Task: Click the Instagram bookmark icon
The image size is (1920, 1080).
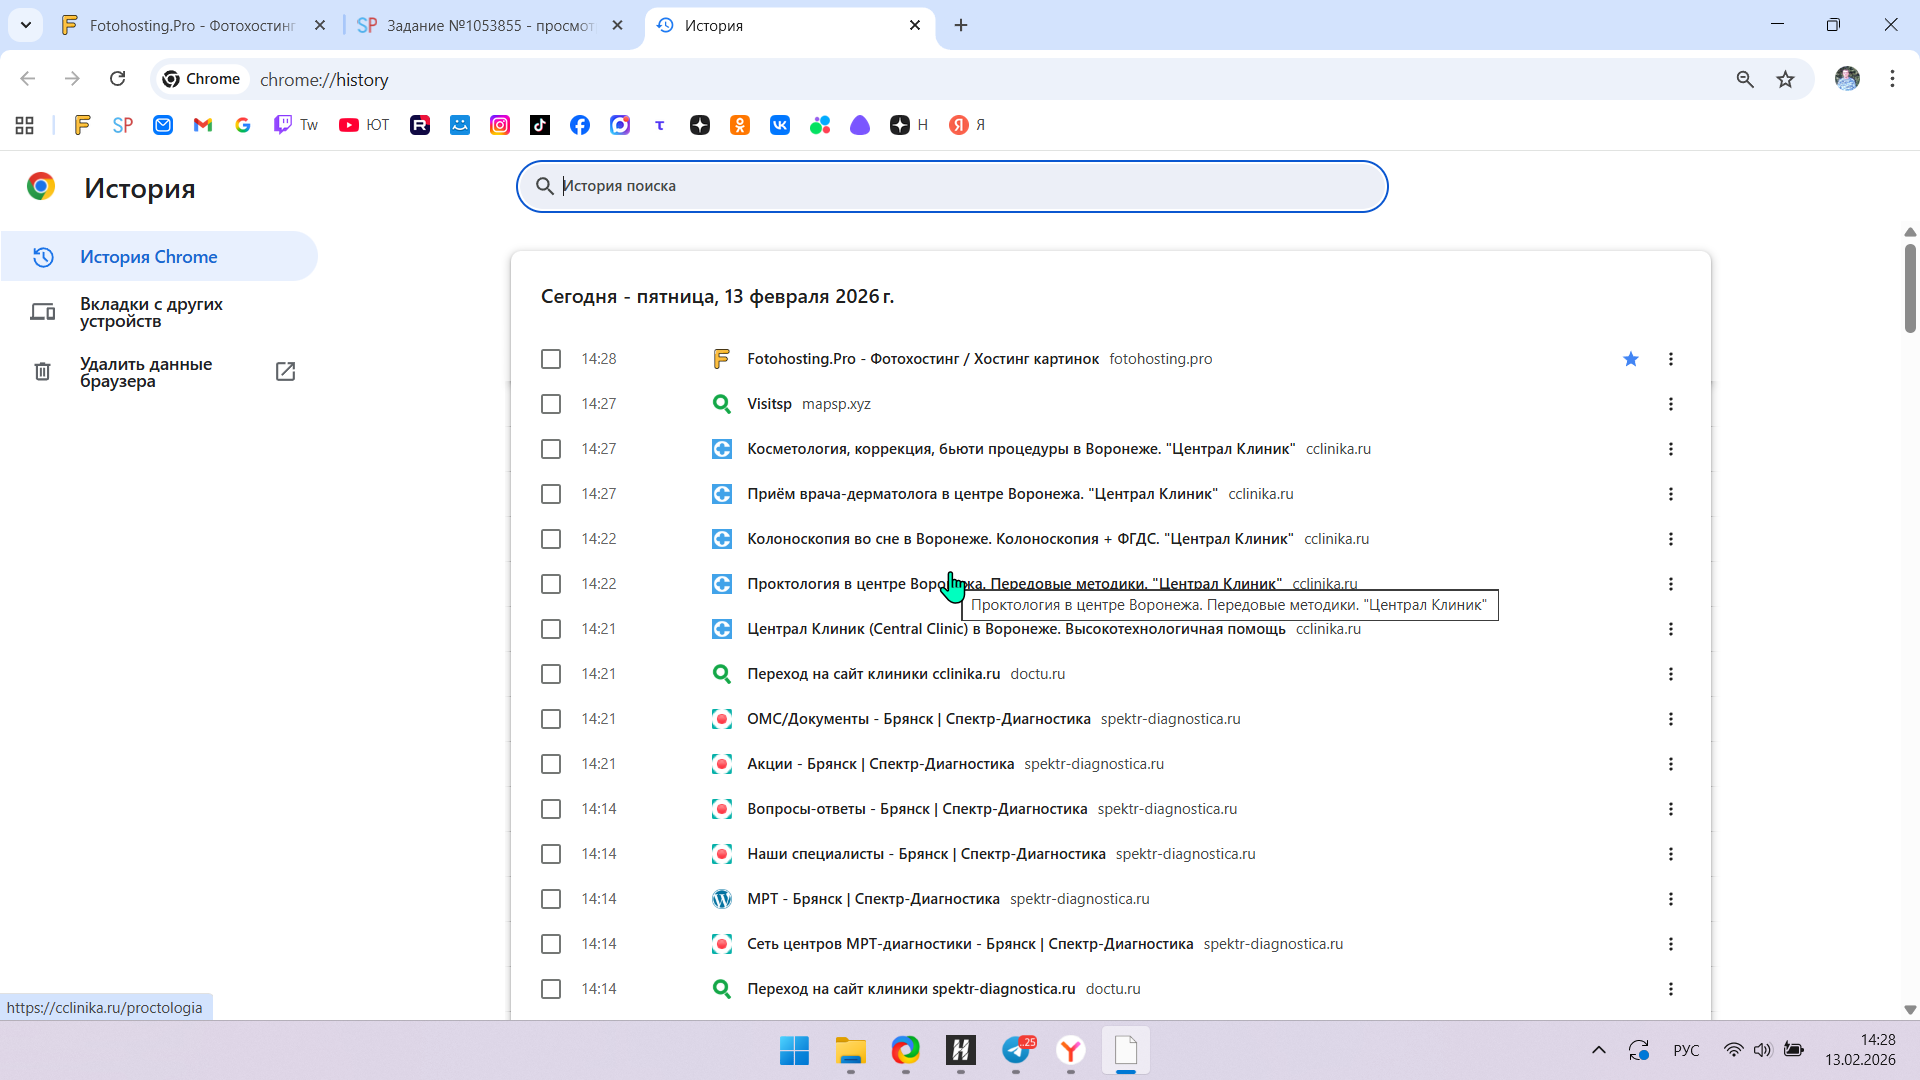Action: click(500, 125)
